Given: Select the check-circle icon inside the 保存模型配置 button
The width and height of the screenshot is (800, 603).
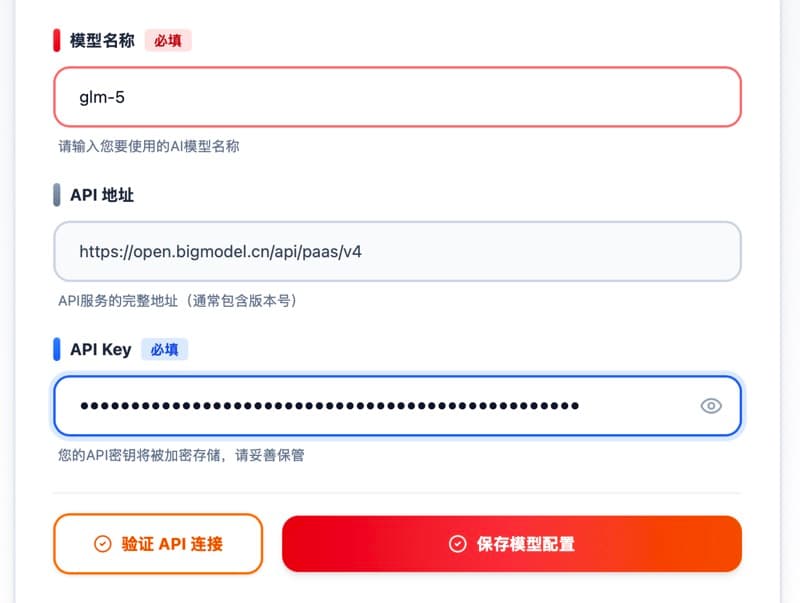Looking at the screenshot, I should [x=456, y=543].
